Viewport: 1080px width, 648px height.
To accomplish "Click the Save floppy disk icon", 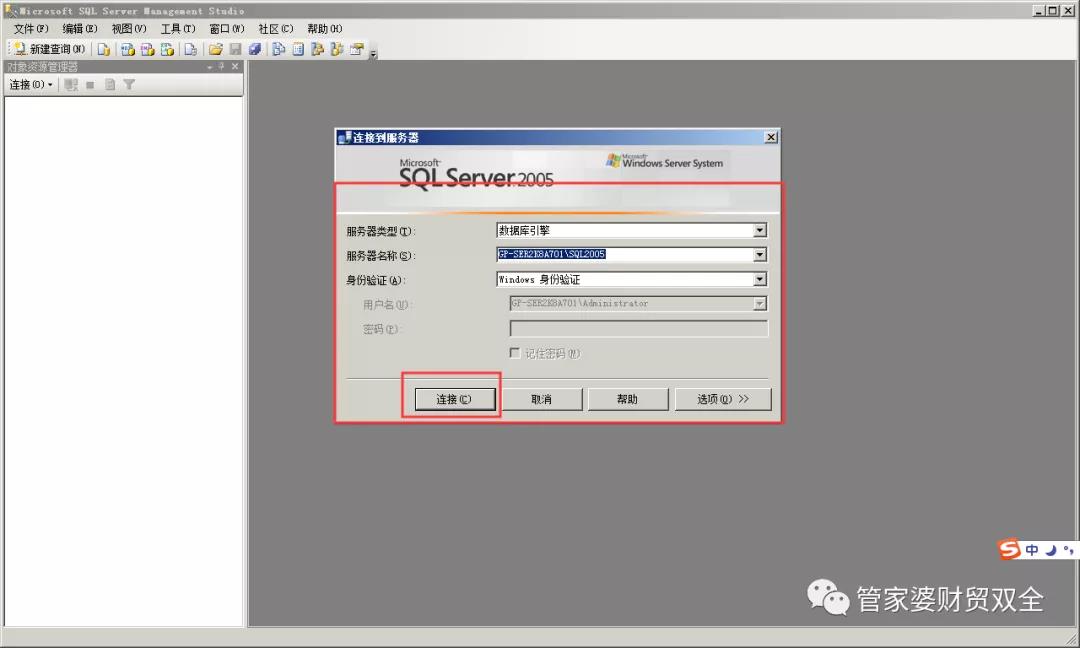I will [236, 49].
